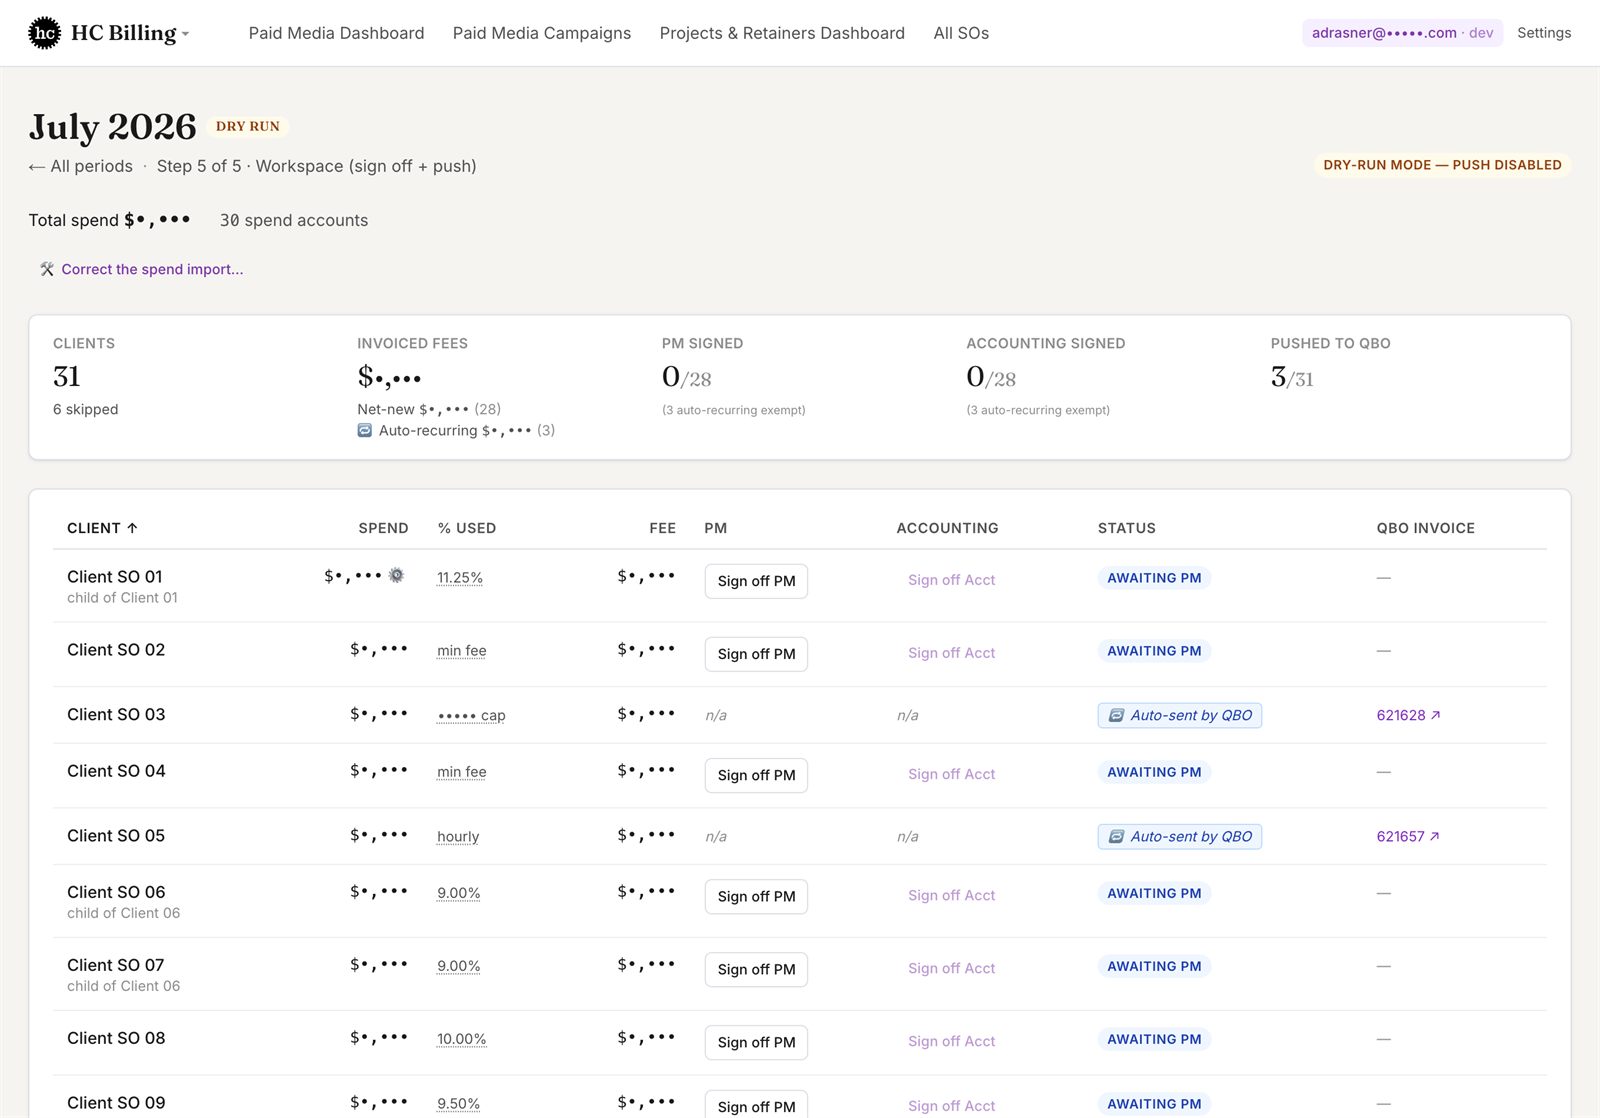The height and width of the screenshot is (1118, 1600).
Task: Sign off PM for Client SO 07
Action: (x=756, y=969)
